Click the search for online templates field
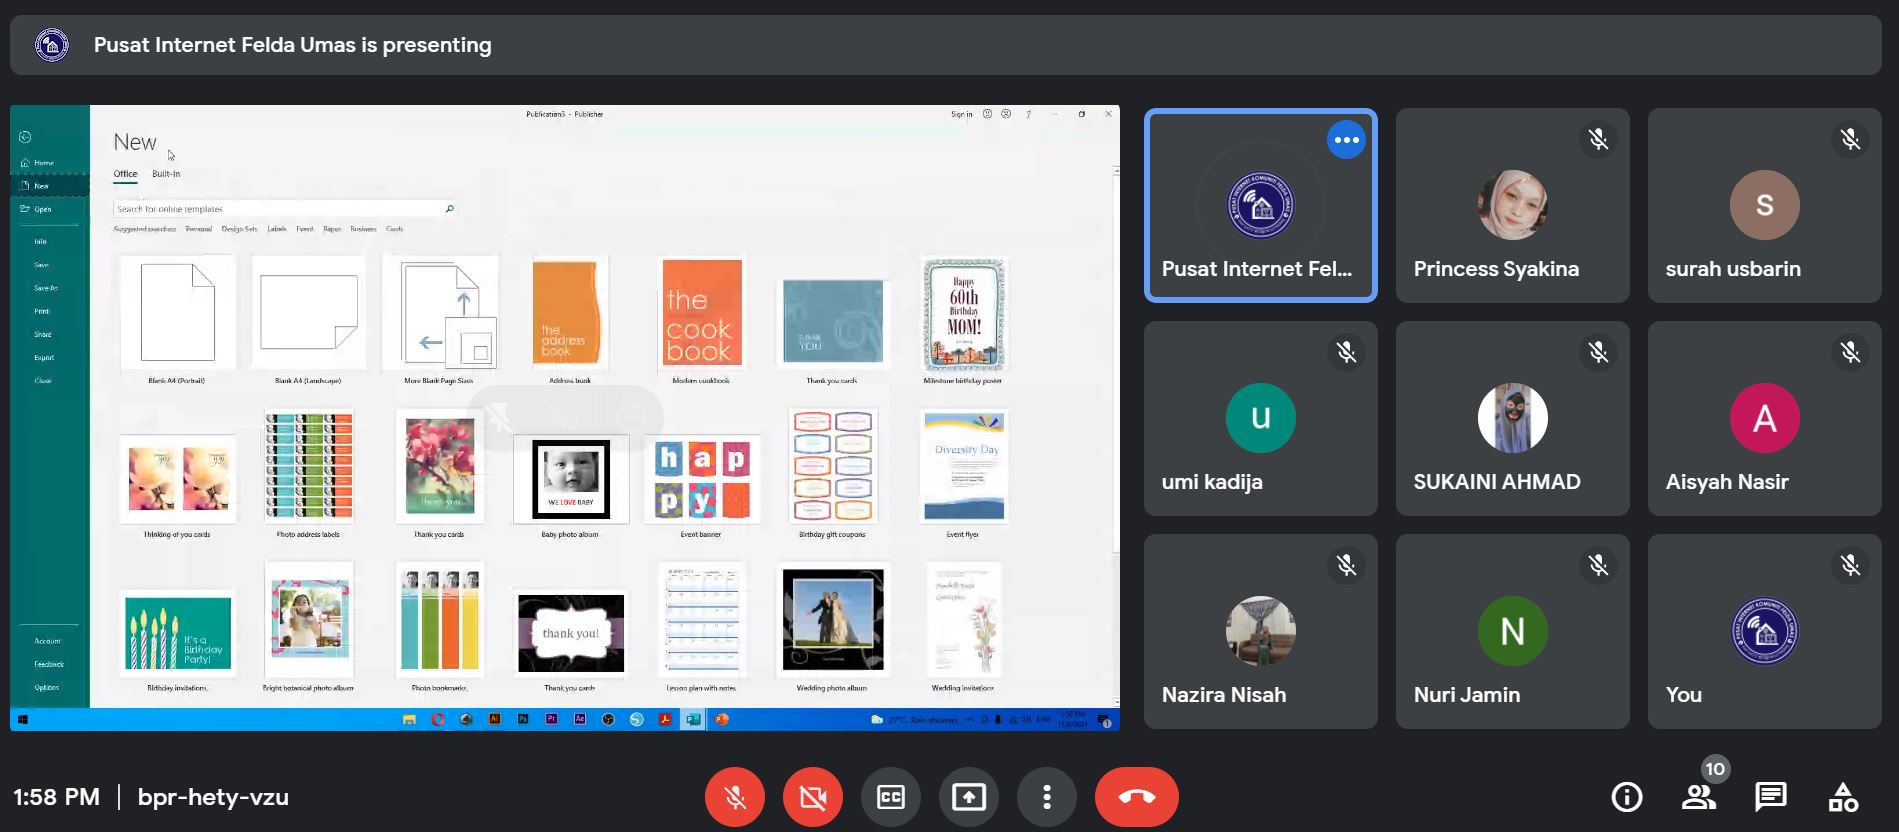 coord(278,209)
